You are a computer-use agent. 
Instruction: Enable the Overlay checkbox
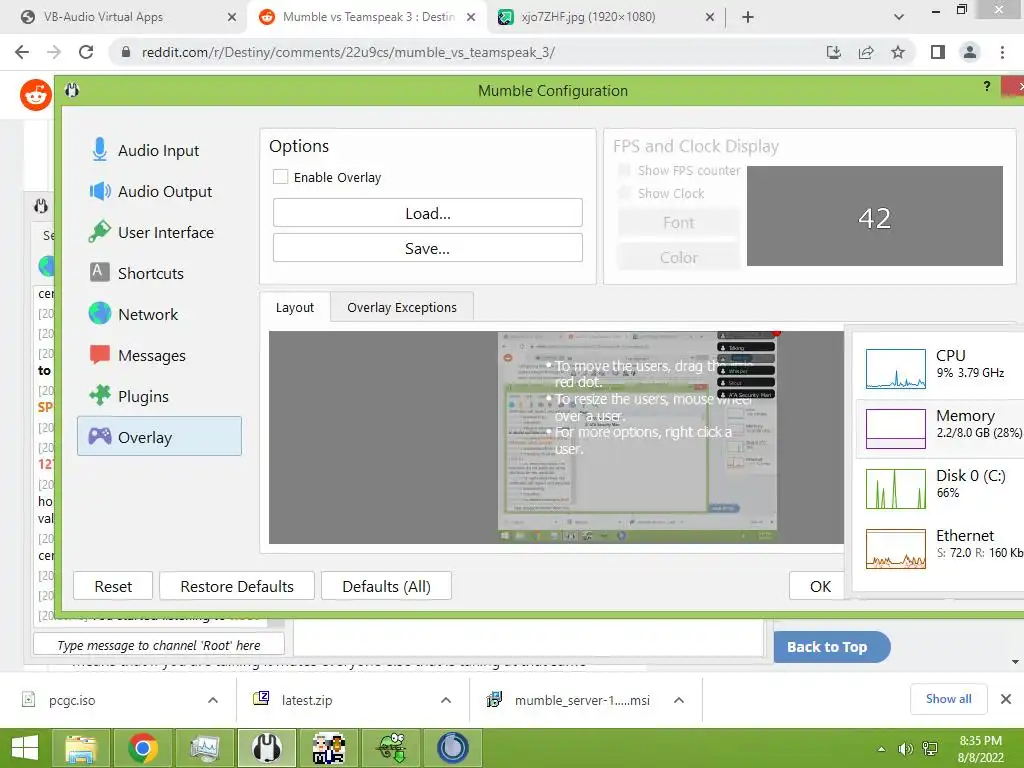click(280, 176)
